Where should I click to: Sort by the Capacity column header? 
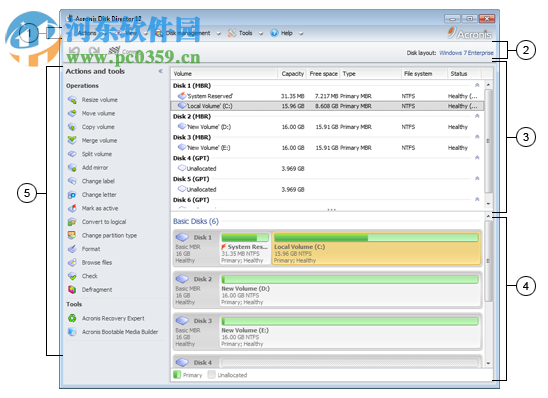tap(293, 74)
